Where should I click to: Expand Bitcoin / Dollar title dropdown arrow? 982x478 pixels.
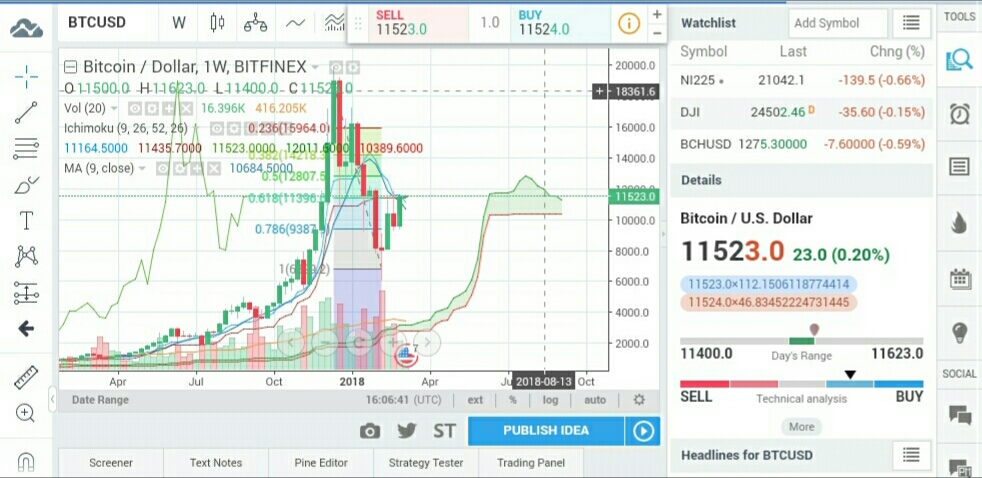tap(315, 67)
